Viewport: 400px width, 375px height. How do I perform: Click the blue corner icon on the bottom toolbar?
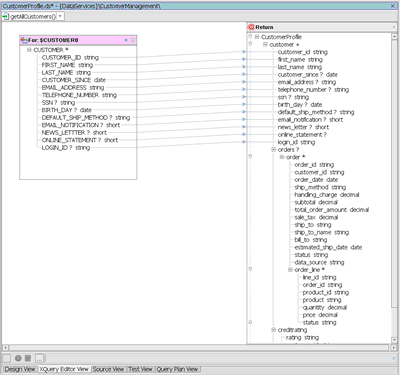click(394, 358)
